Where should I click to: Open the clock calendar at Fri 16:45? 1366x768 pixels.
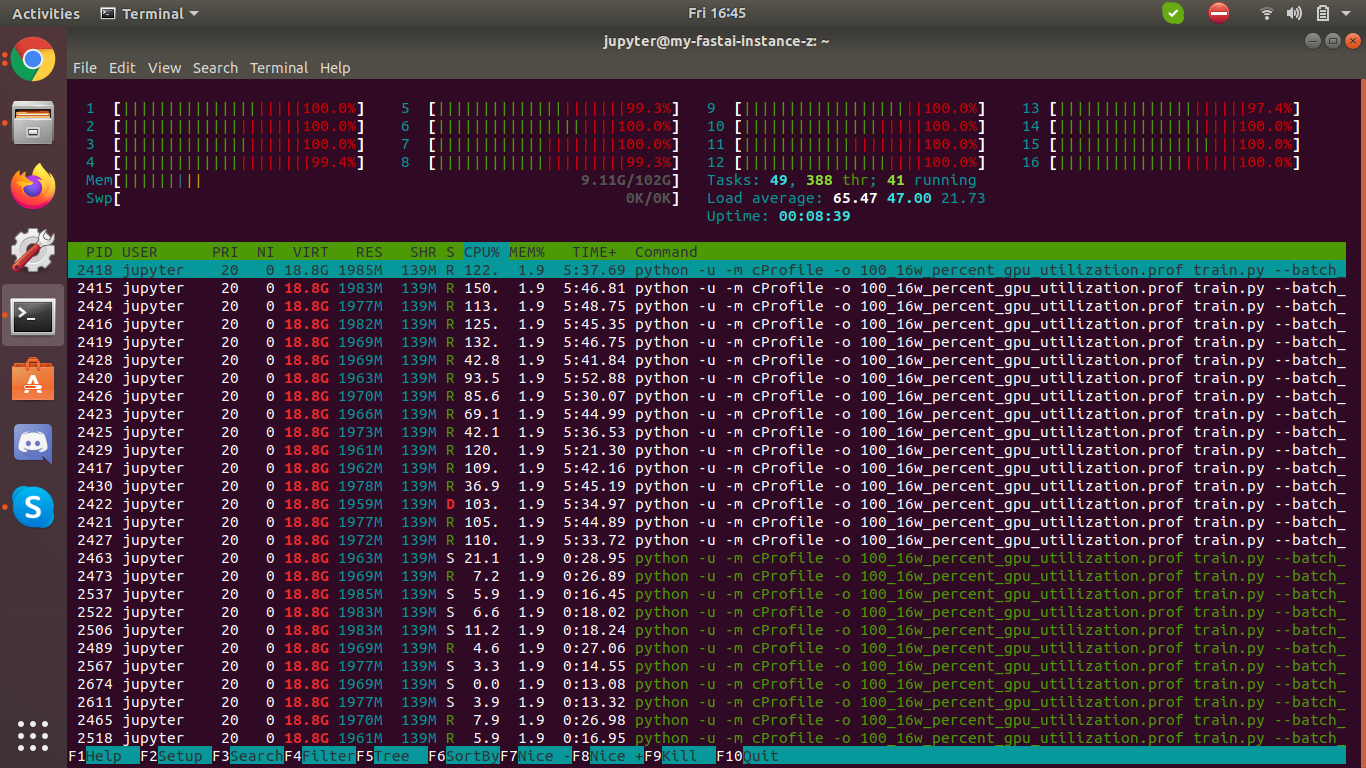click(x=717, y=13)
